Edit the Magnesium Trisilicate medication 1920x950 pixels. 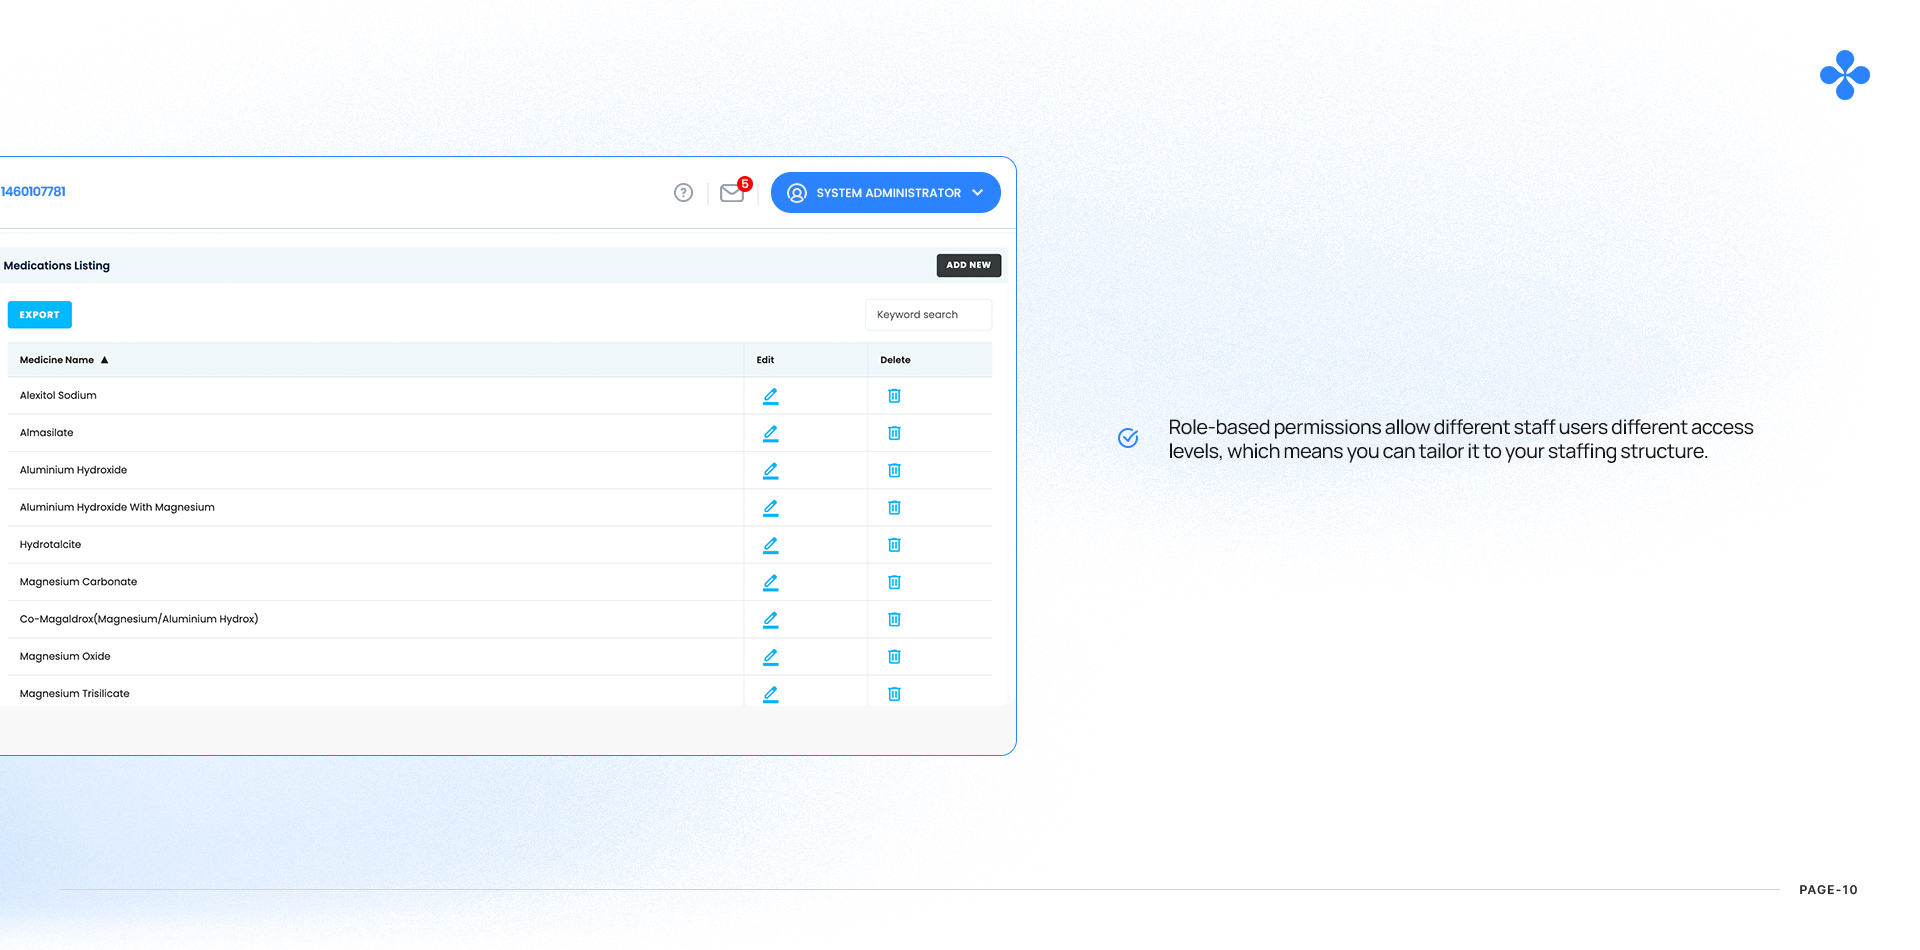click(770, 694)
